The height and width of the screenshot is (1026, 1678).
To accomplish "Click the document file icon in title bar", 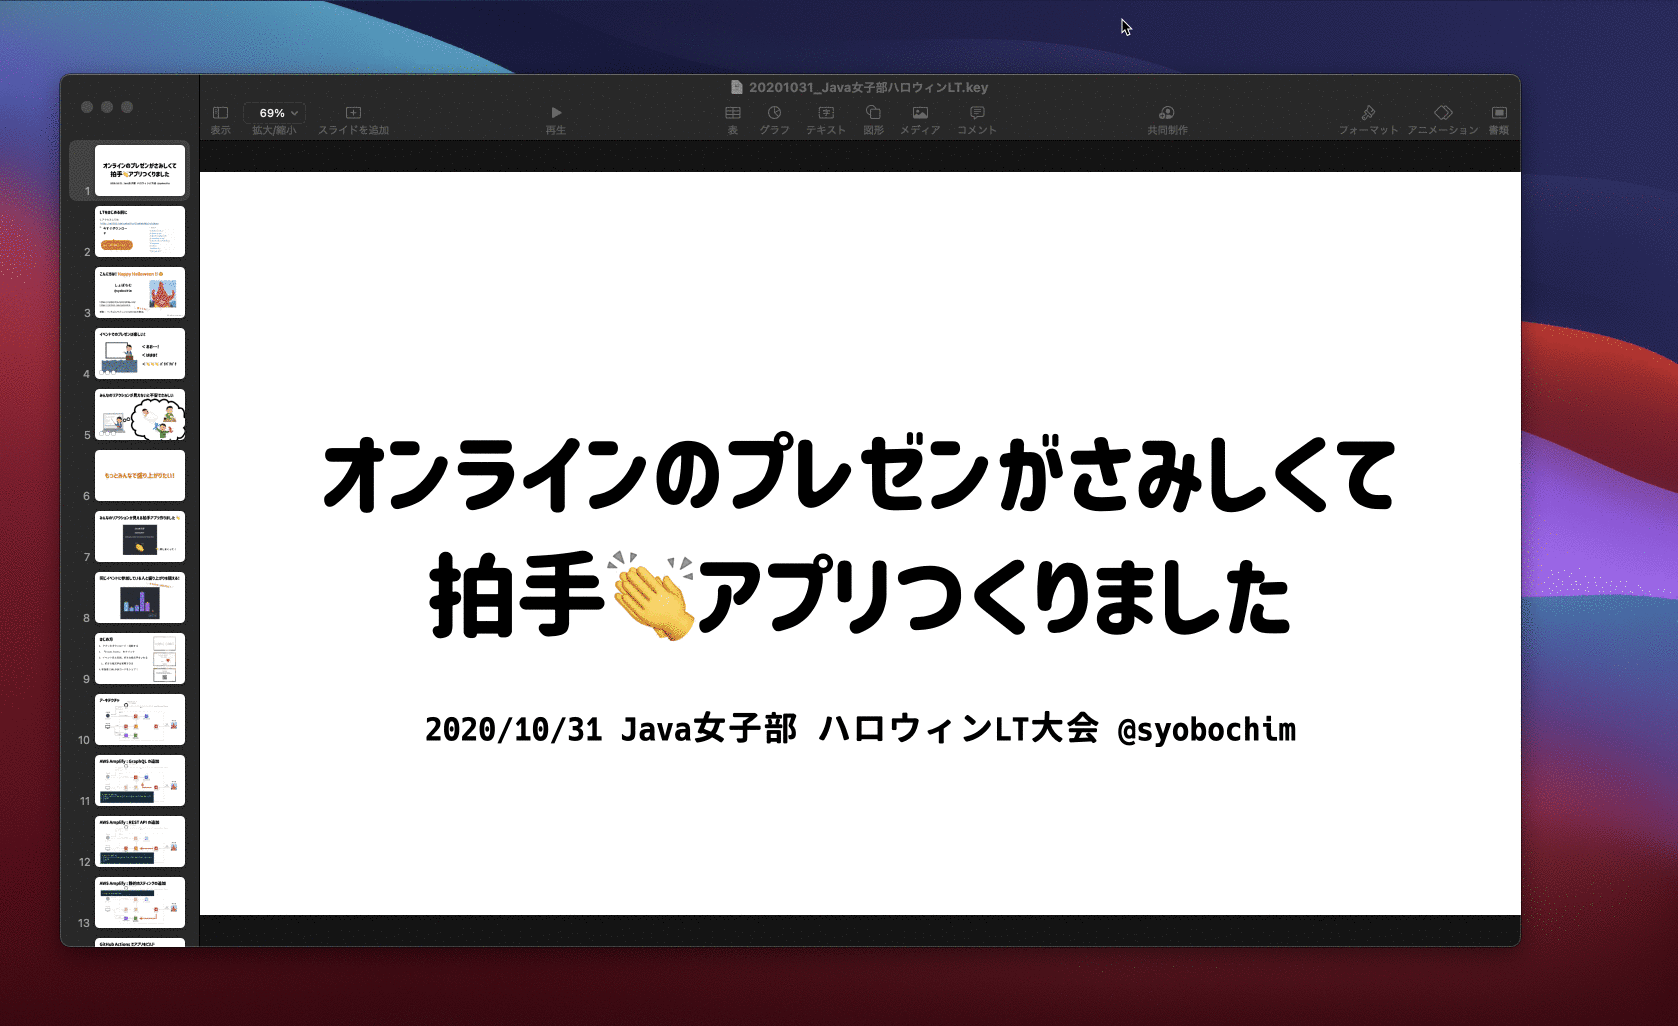I will pyautogui.click(x=737, y=87).
